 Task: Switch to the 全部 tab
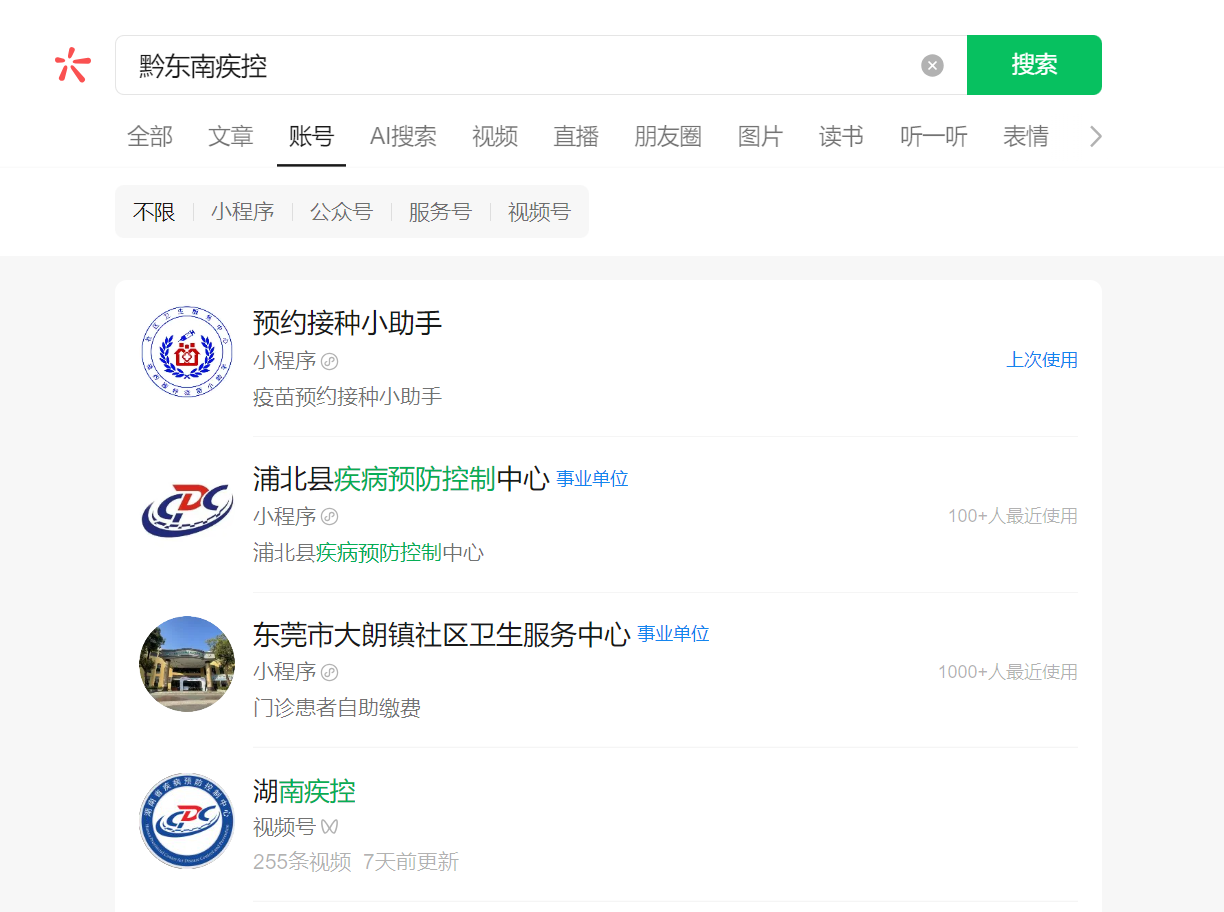click(150, 137)
